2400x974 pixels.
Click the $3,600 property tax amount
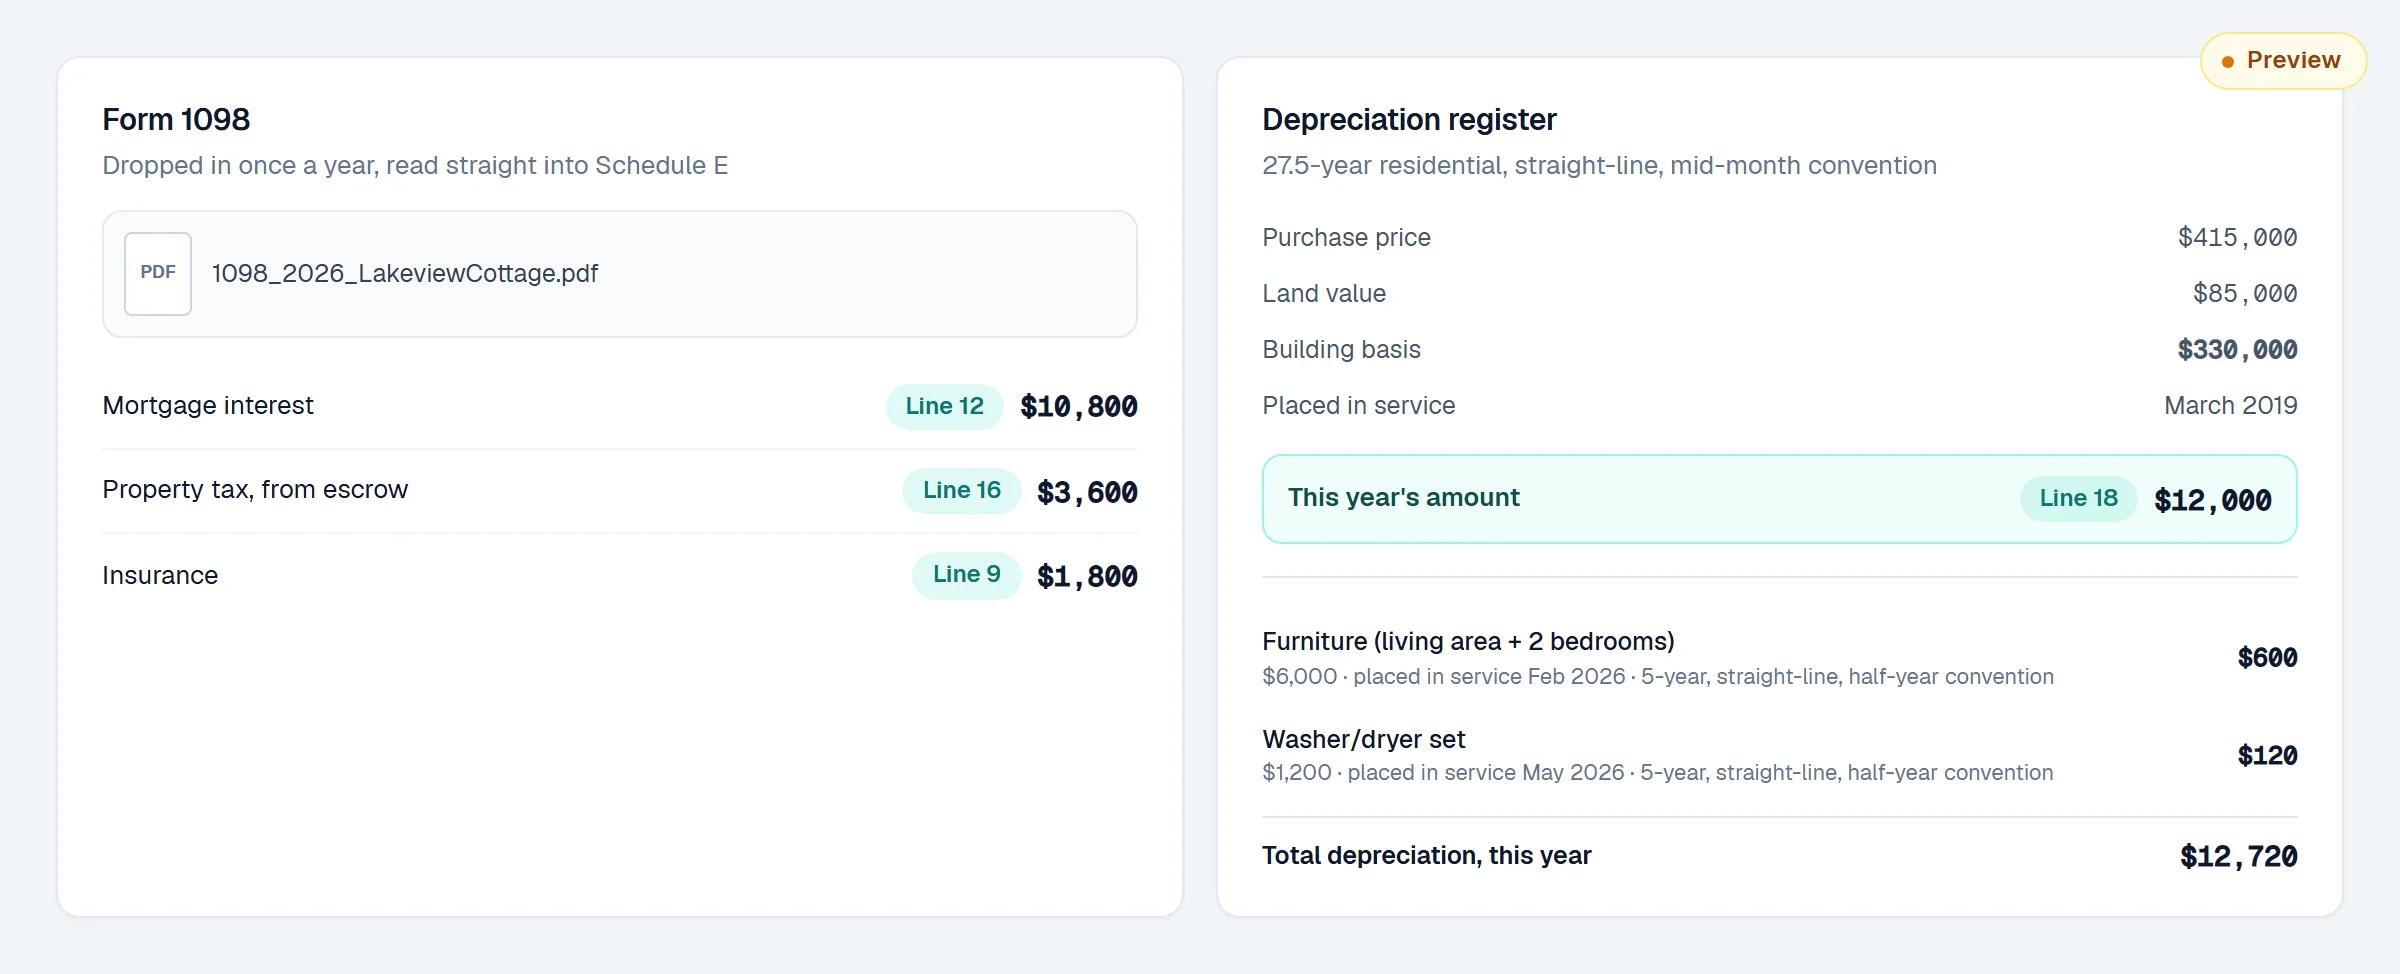[1087, 492]
